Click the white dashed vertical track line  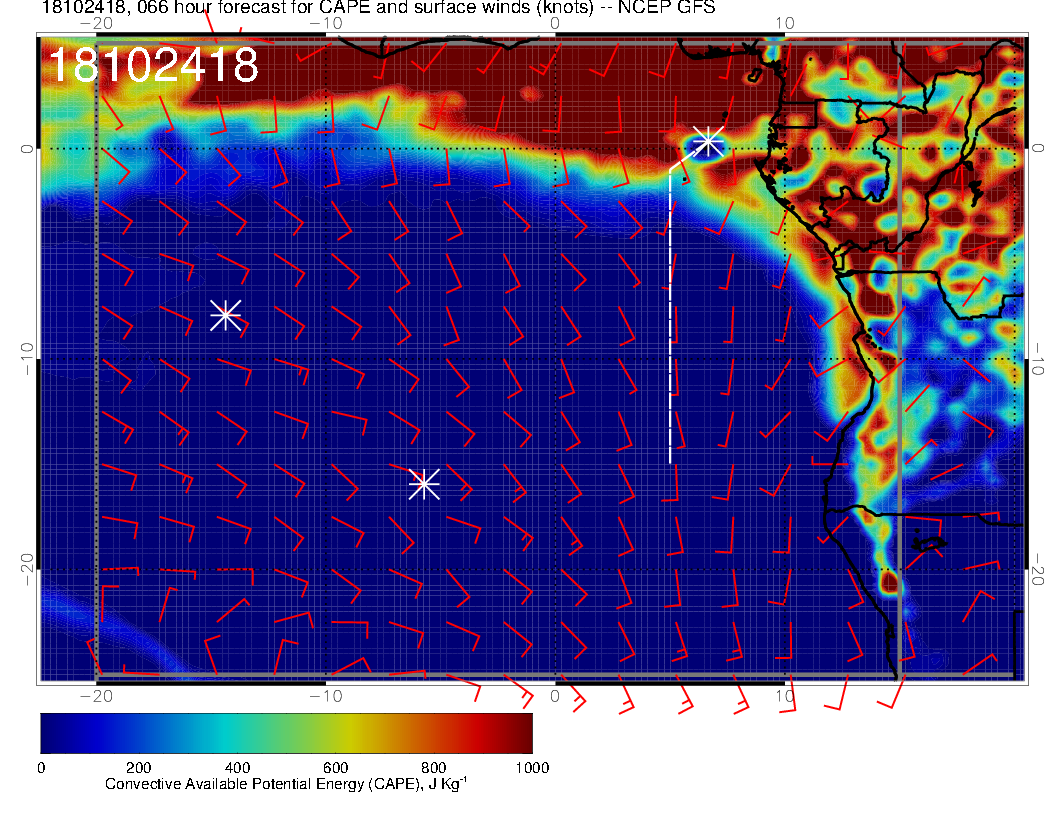670,316
